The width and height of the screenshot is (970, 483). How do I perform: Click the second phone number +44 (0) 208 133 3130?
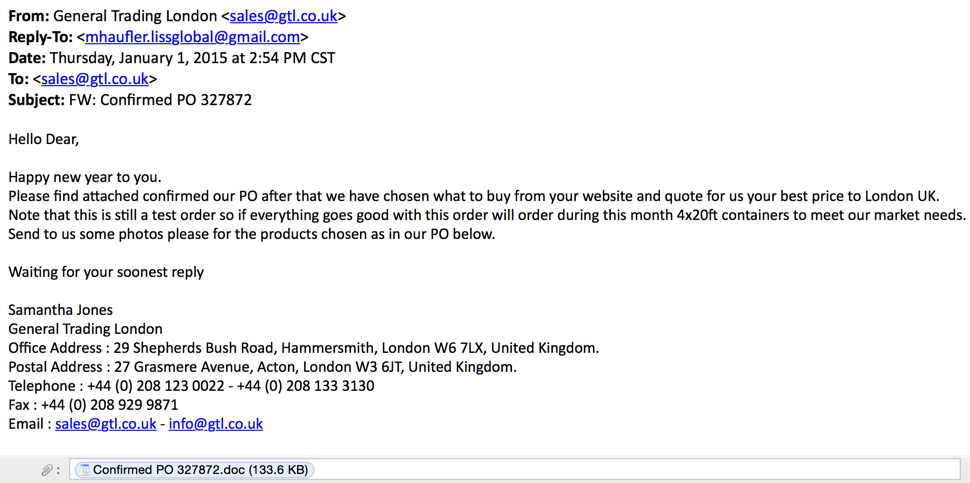305,386
